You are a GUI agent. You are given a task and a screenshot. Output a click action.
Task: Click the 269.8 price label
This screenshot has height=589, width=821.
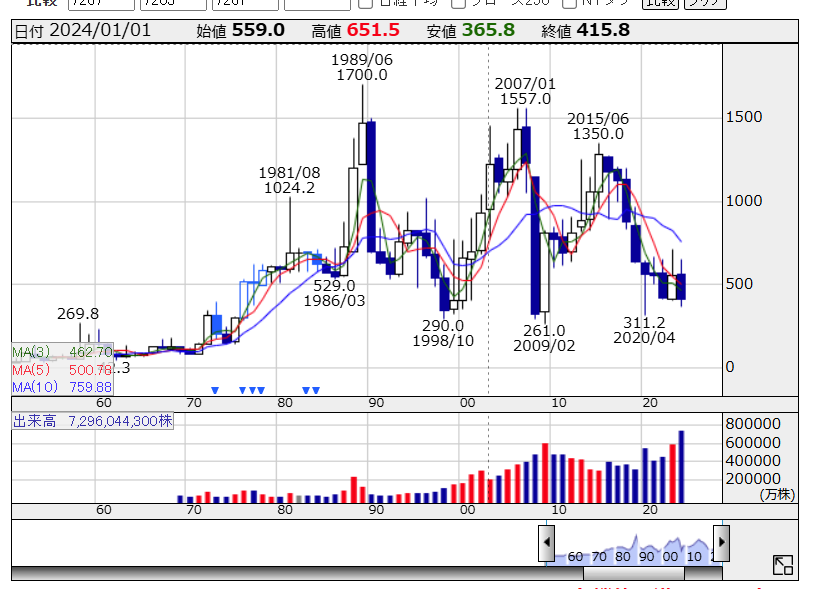coord(78,314)
